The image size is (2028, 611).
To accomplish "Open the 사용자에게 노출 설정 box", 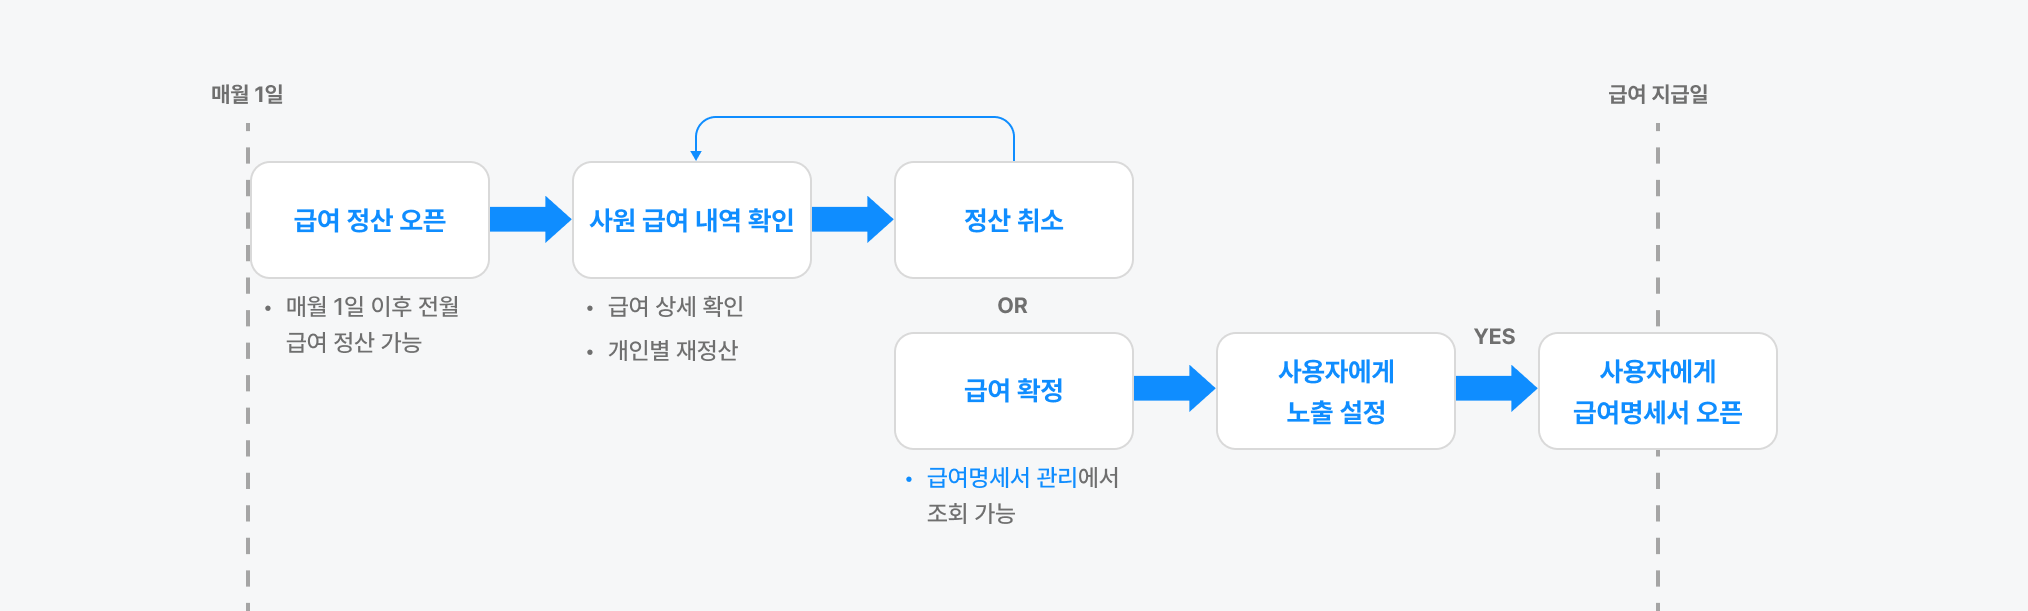I will click(1336, 391).
